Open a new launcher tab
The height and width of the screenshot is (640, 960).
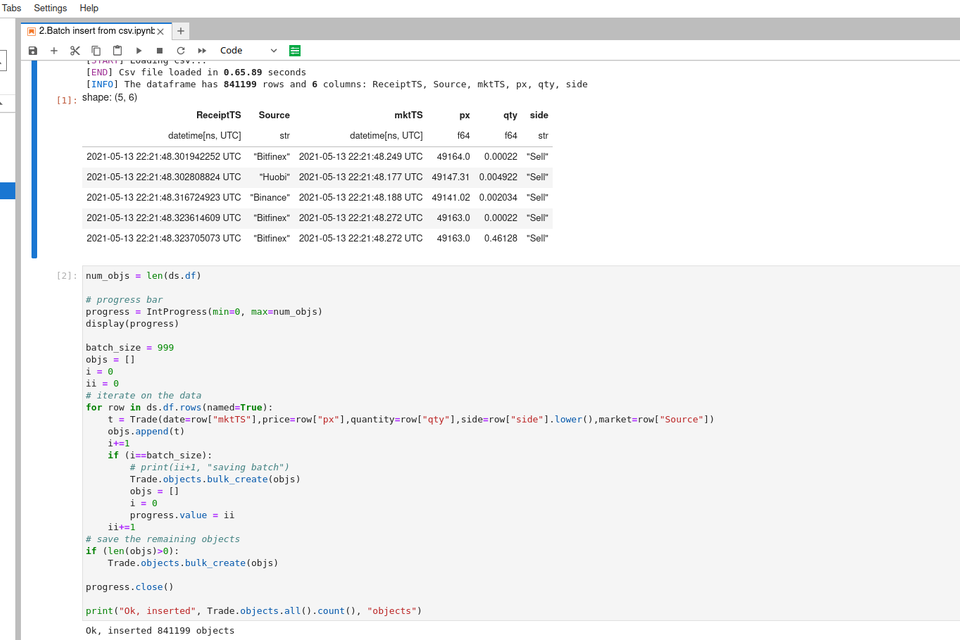coord(181,31)
